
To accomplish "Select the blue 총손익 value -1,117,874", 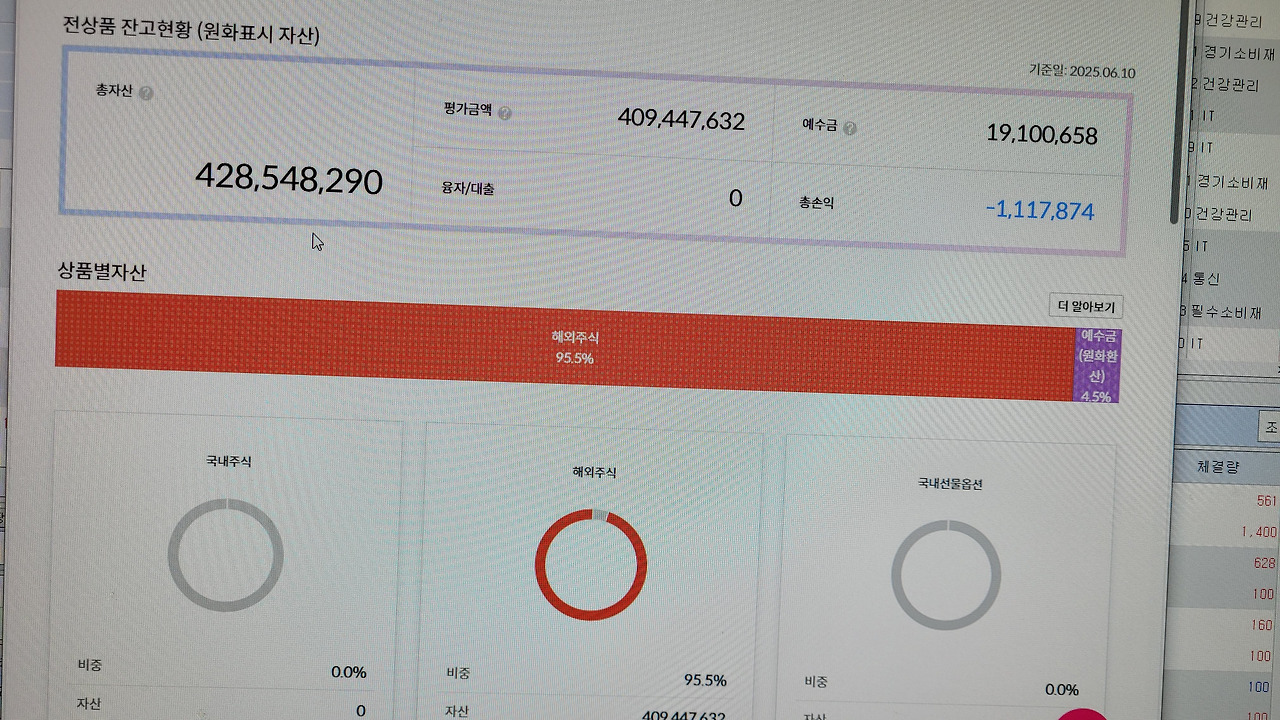I will 1040,211.
